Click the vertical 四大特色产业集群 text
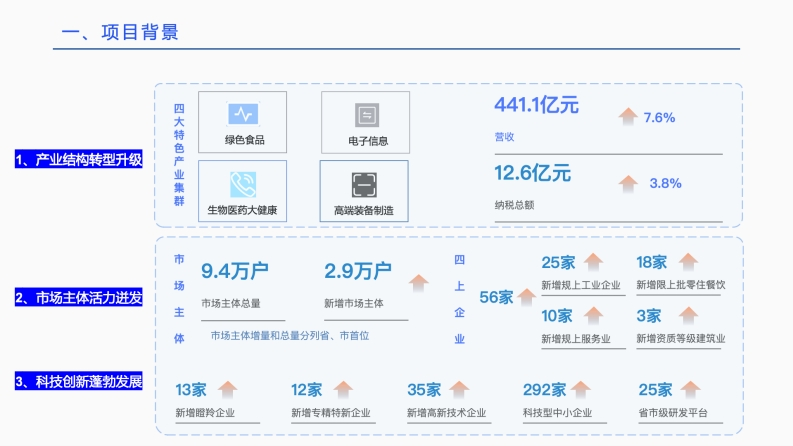Viewport: 793px width, 446px height. (179, 154)
